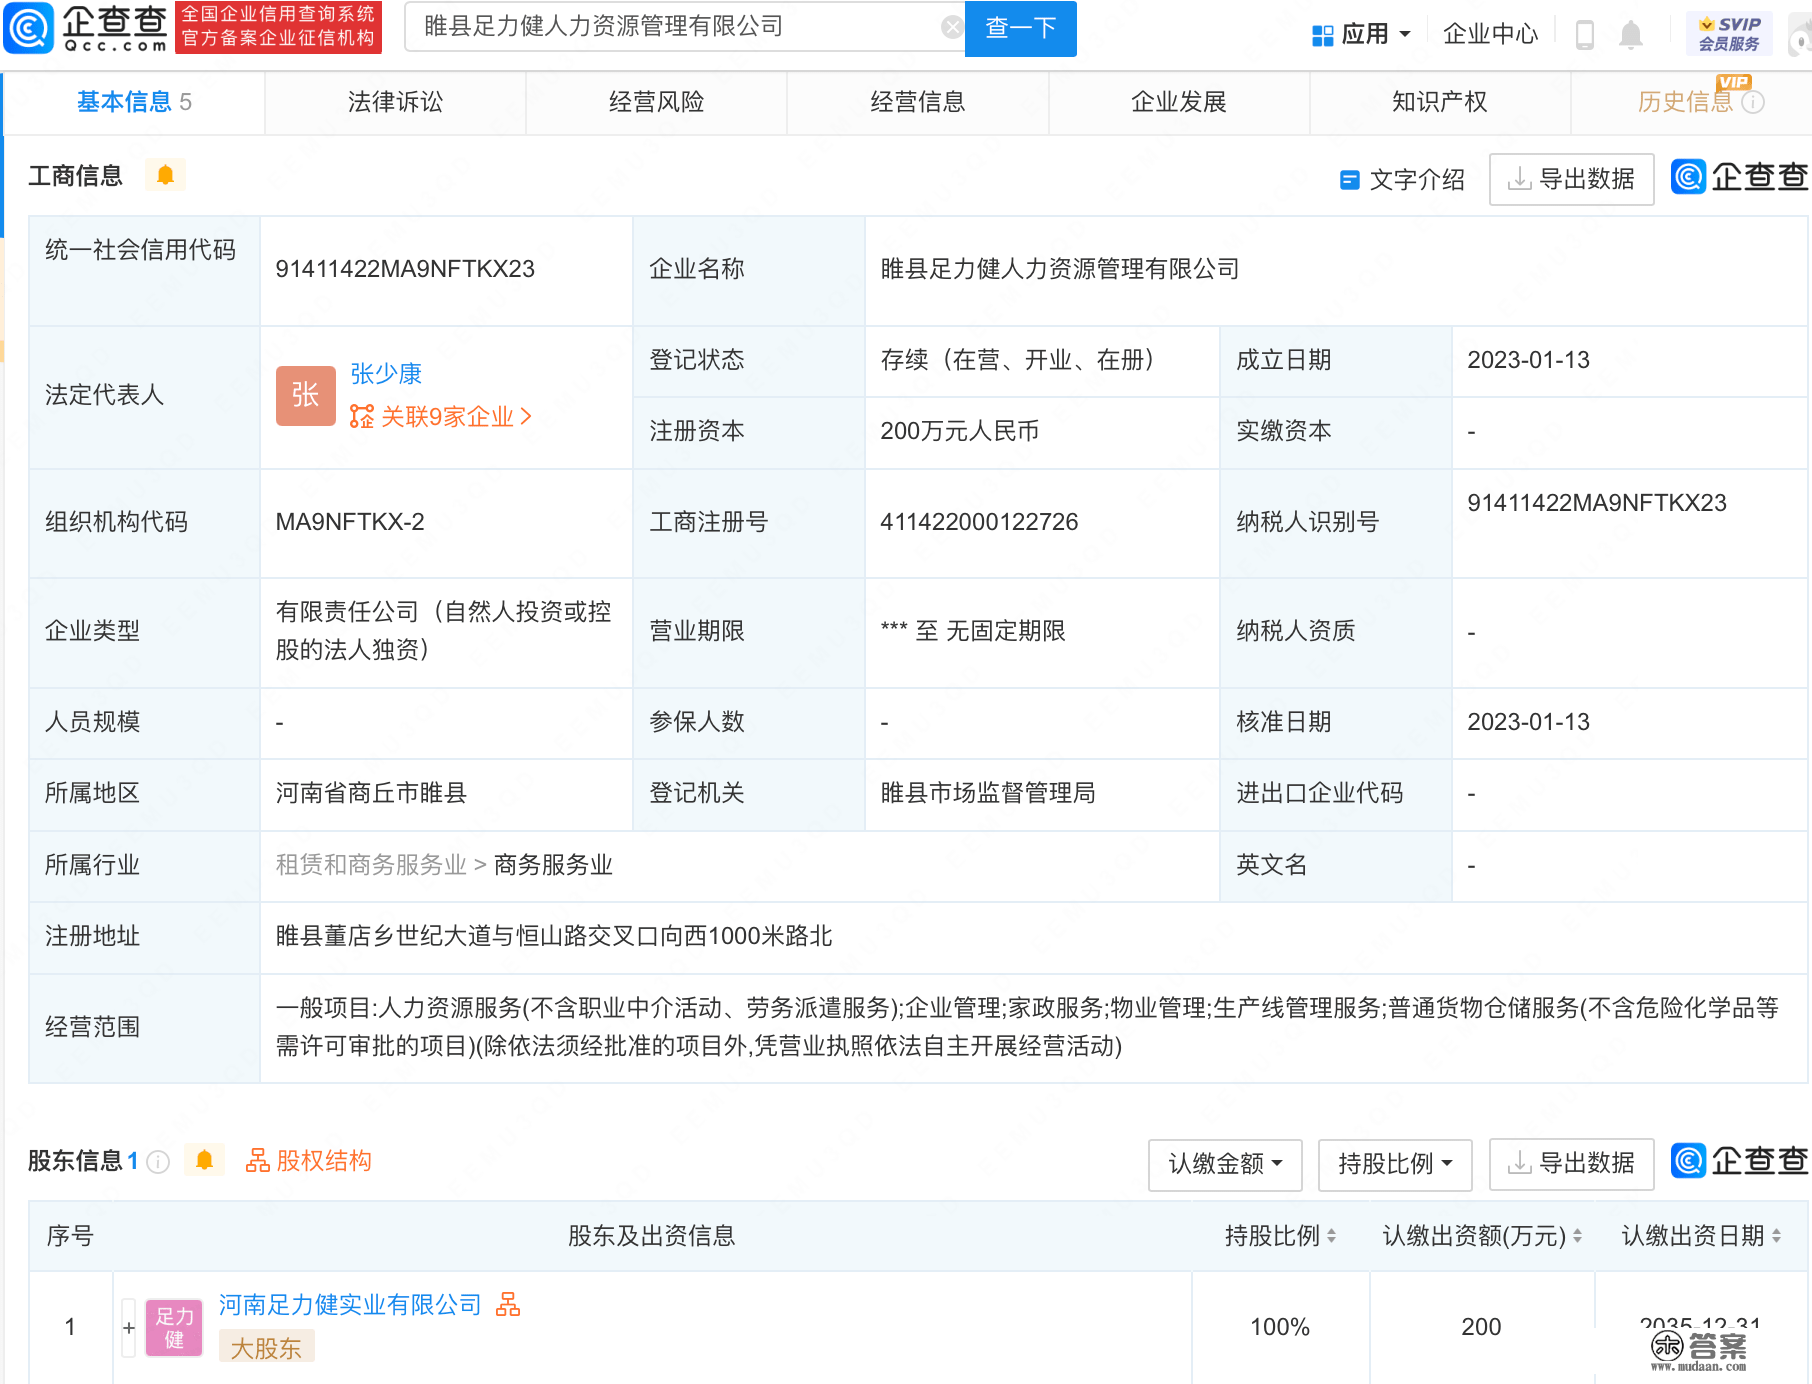The height and width of the screenshot is (1384, 1812).
Task: Open the 应用 dropdown menu
Action: (x=1362, y=35)
